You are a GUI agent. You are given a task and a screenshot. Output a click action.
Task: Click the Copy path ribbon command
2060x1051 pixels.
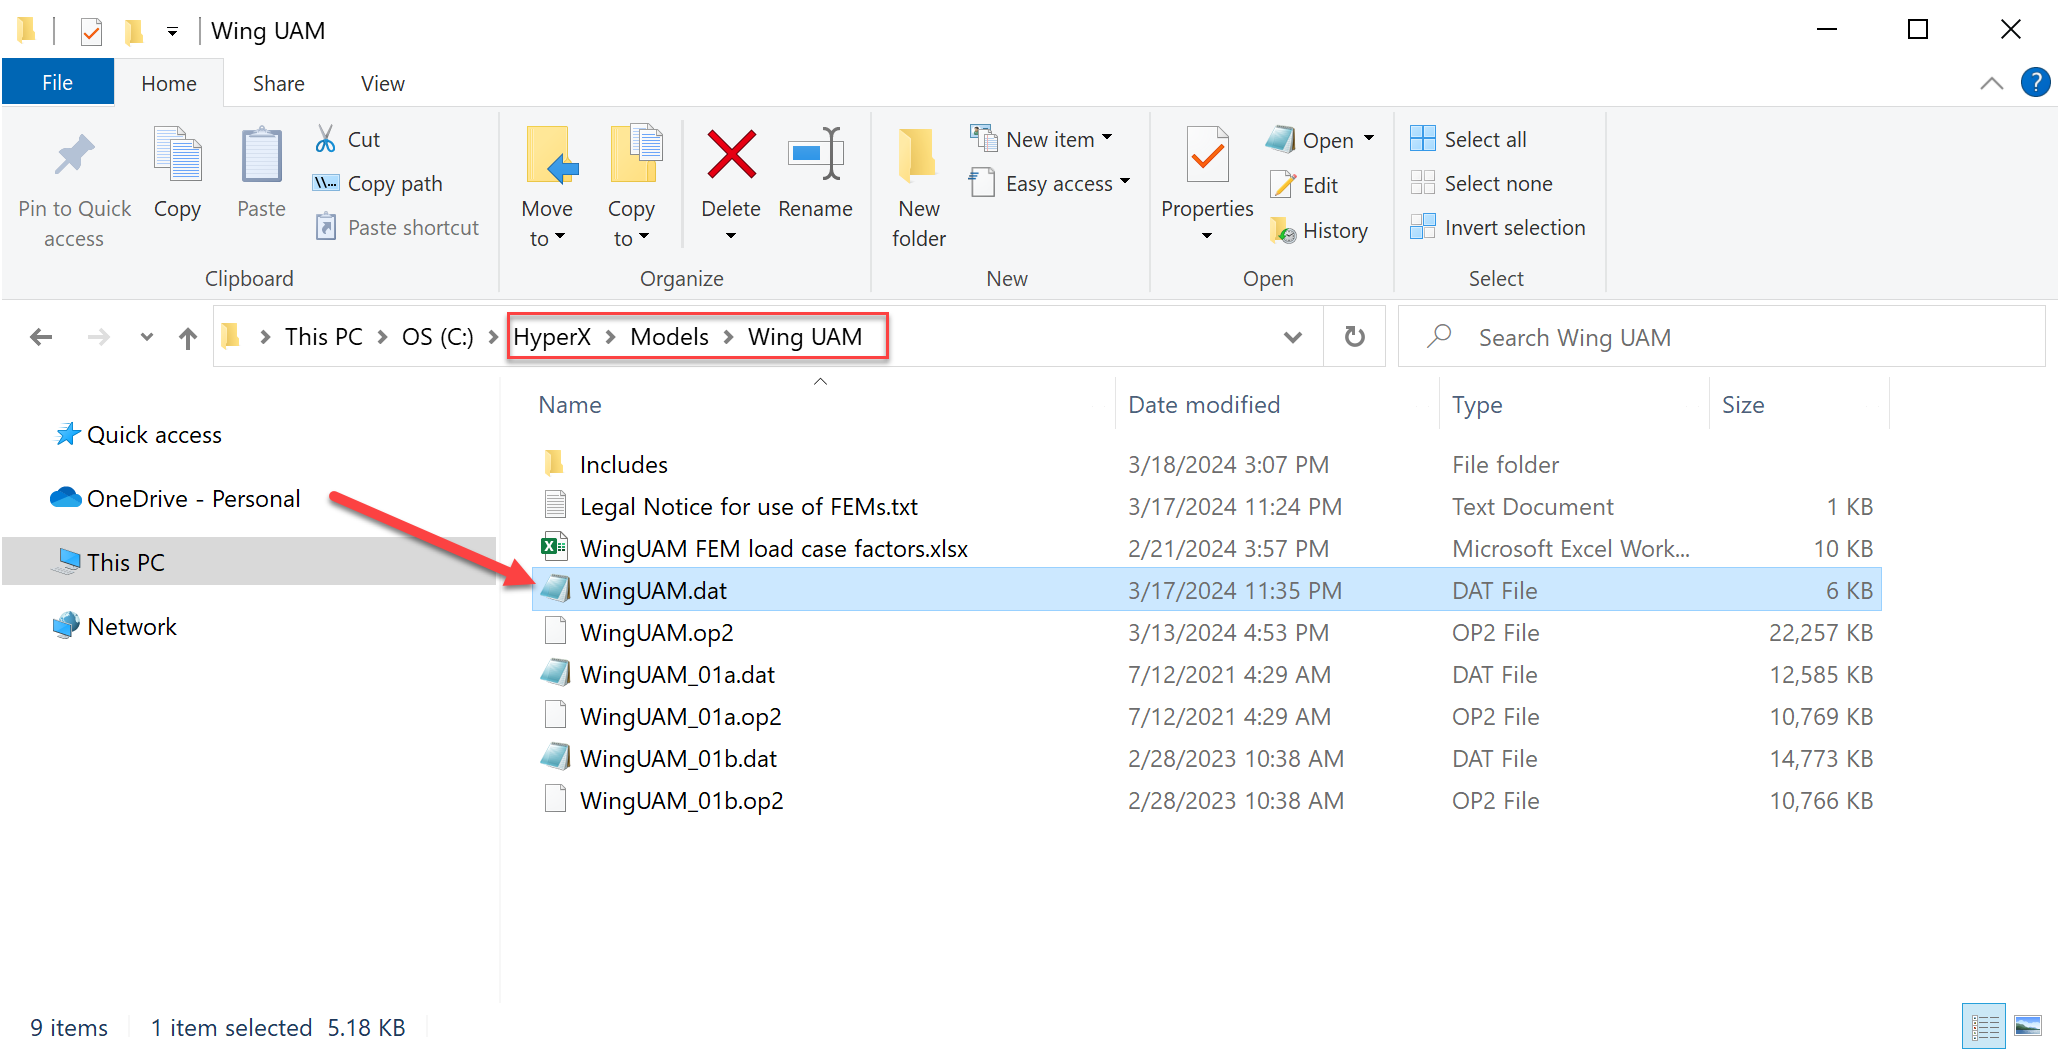click(x=378, y=184)
